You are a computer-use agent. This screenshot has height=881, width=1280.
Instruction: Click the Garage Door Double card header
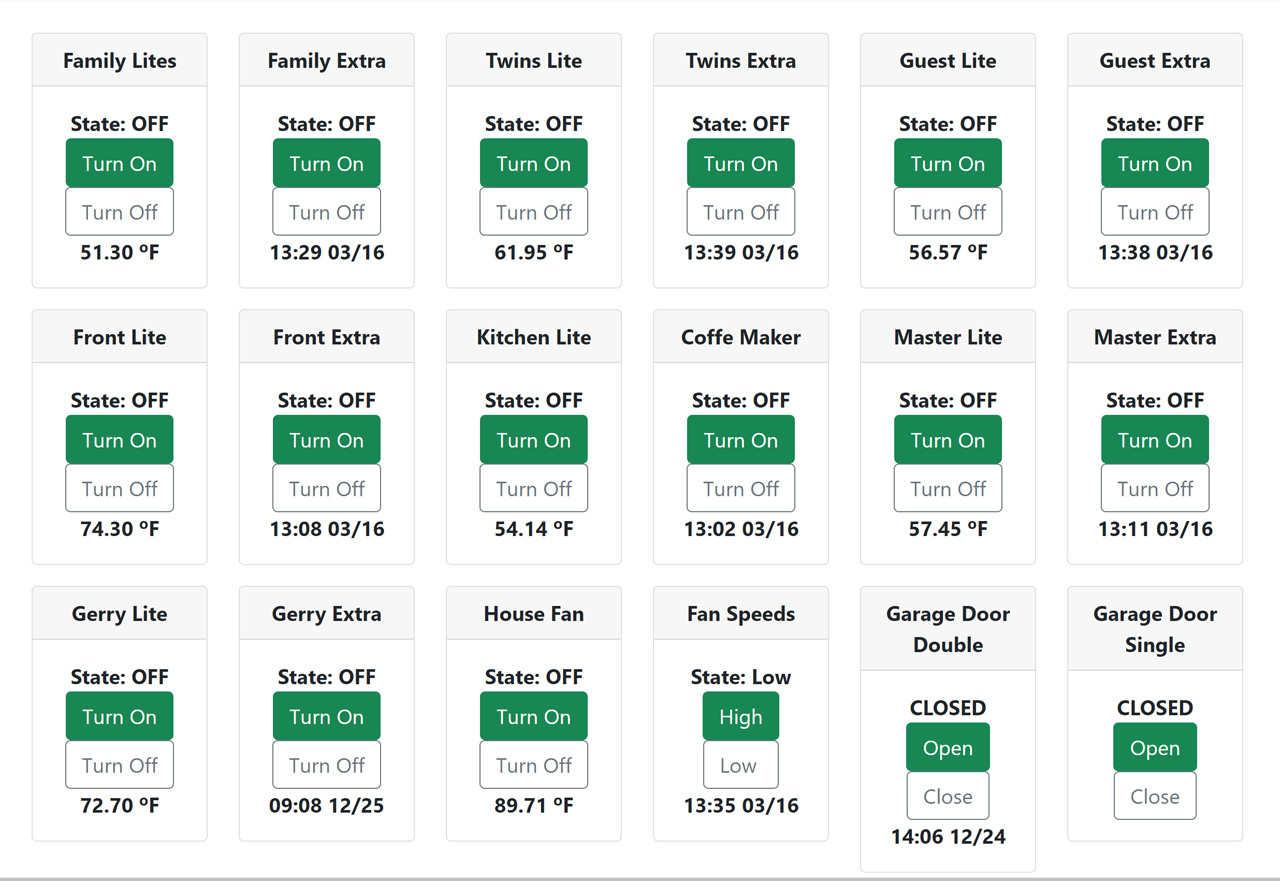(x=947, y=629)
